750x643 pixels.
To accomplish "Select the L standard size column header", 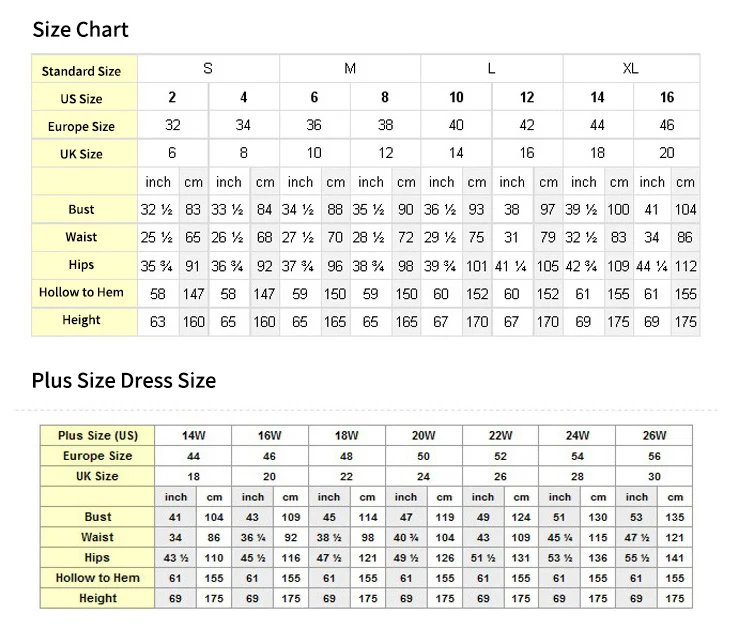I will (491, 69).
